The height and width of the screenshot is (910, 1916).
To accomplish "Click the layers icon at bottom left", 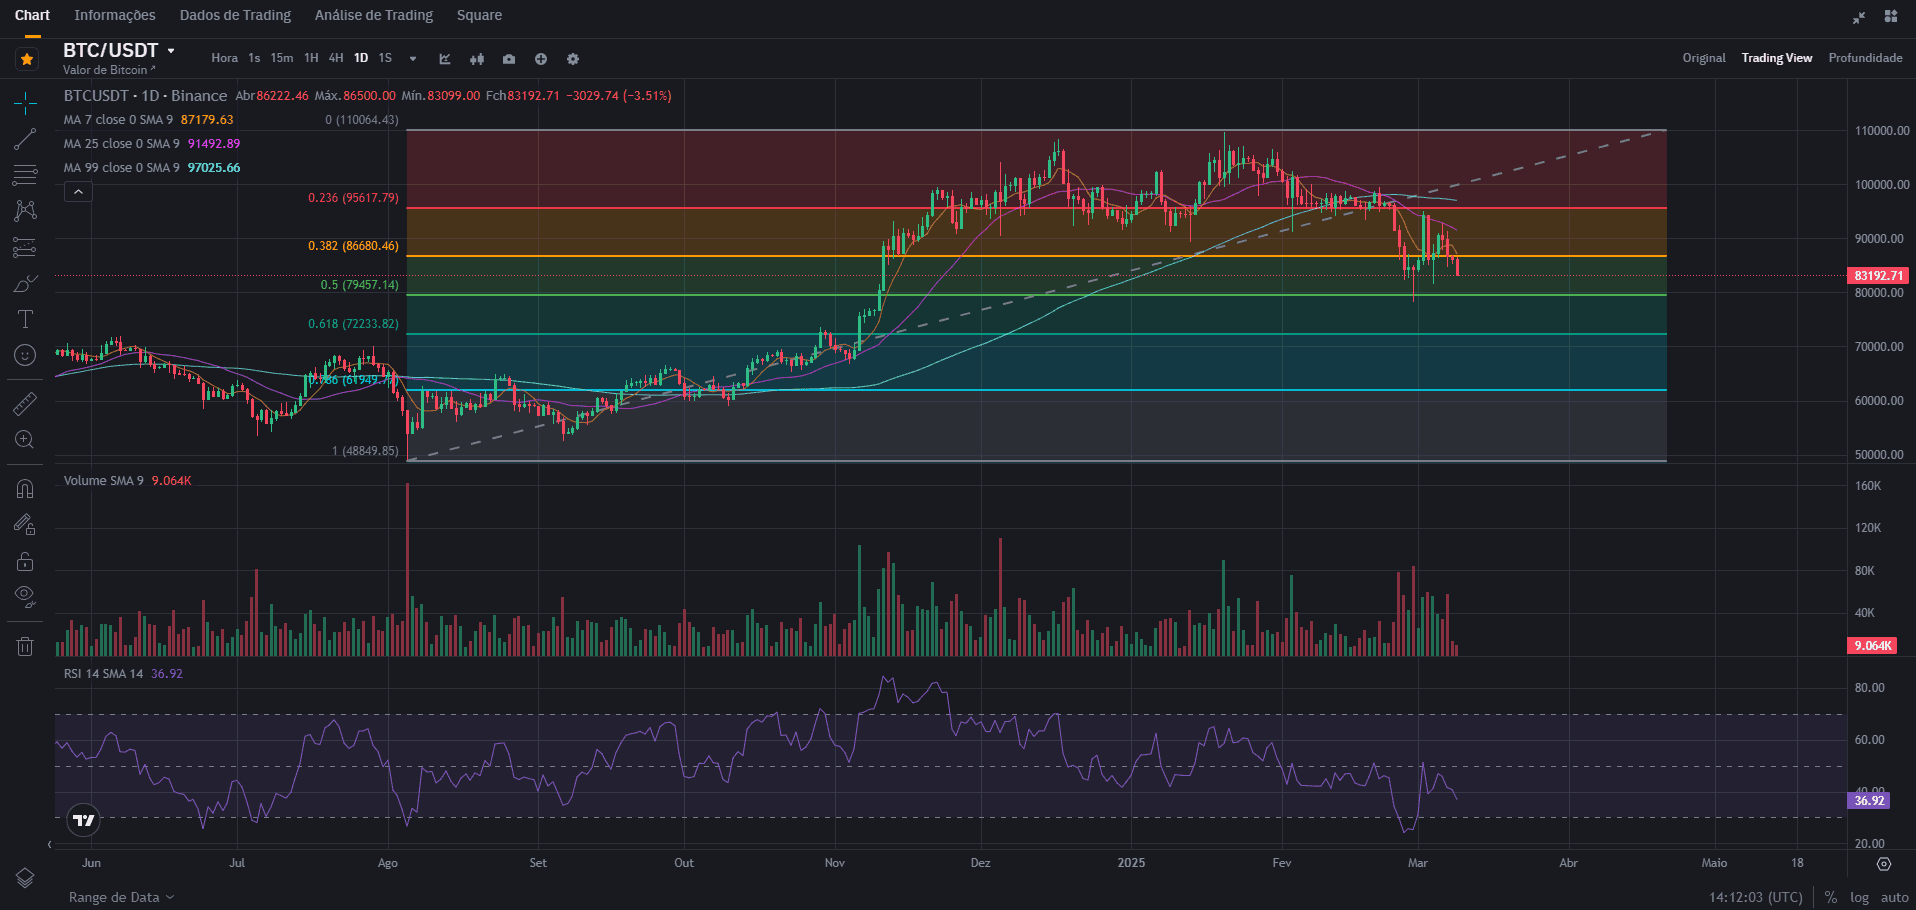I will 26,877.
